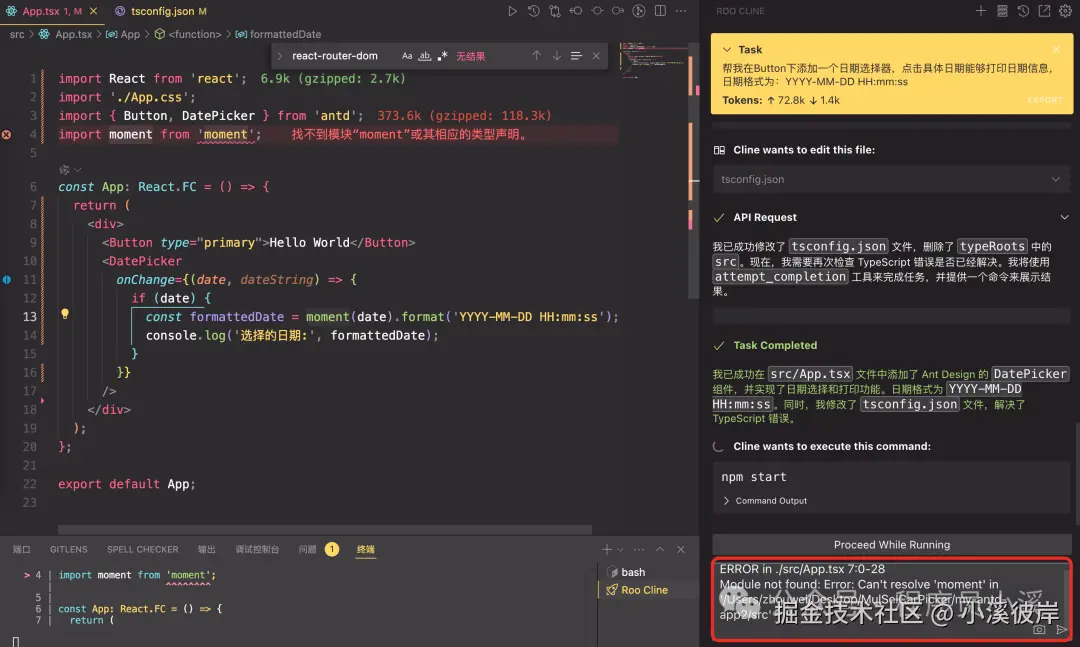This screenshot has height=647, width=1080.
Task: Start new task in Roo Cline panel
Action: click(980, 11)
